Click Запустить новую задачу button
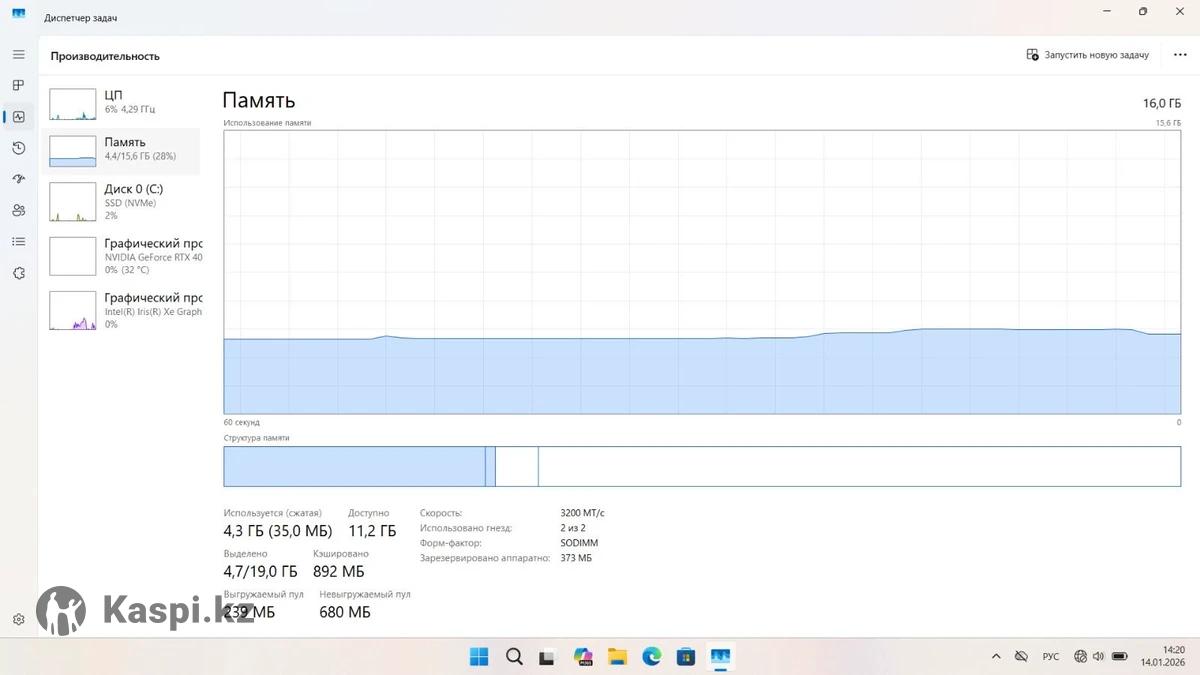Image resolution: width=1200 pixels, height=675 pixels. tap(1088, 55)
